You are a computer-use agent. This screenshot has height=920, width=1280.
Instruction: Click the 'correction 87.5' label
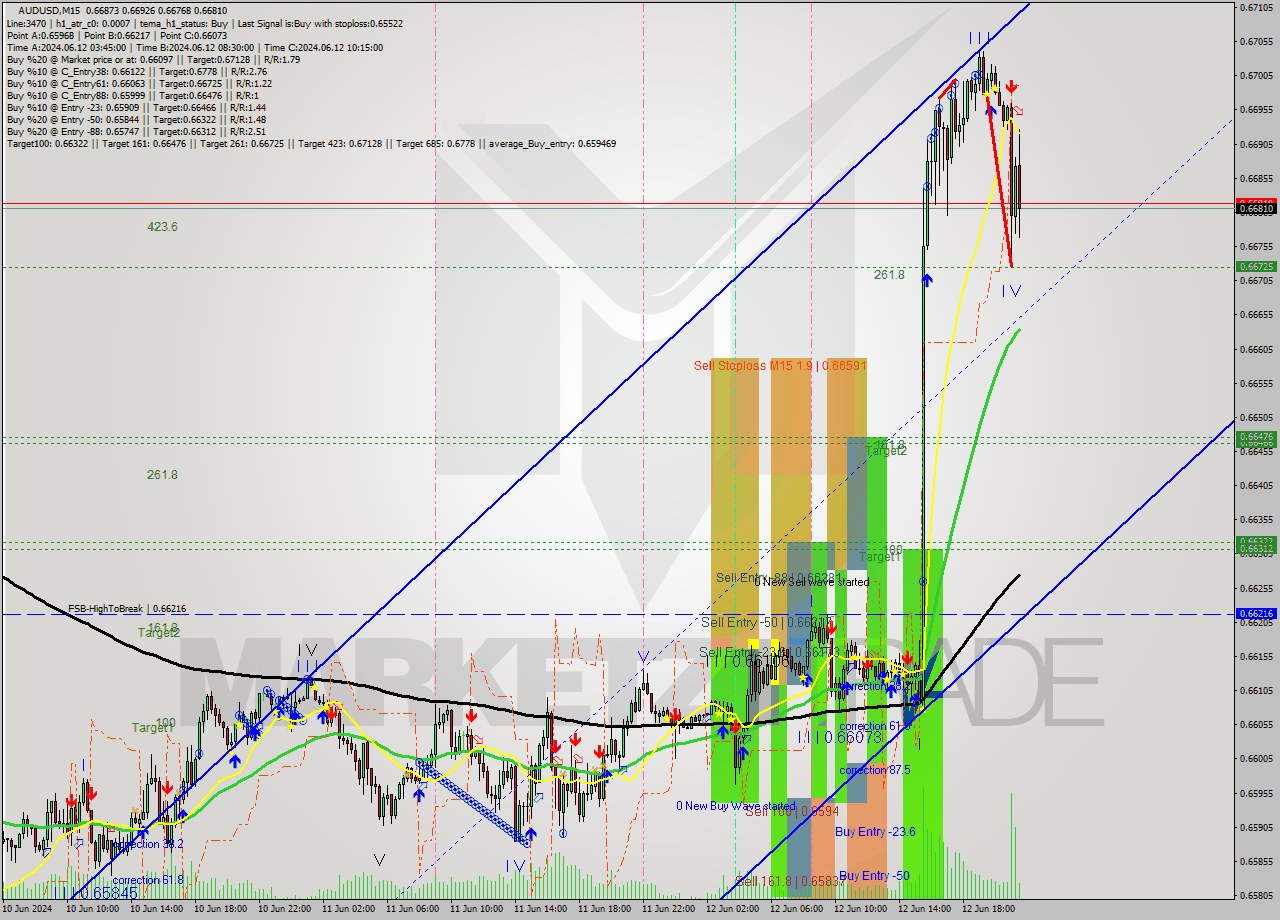(x=875, y=770)
